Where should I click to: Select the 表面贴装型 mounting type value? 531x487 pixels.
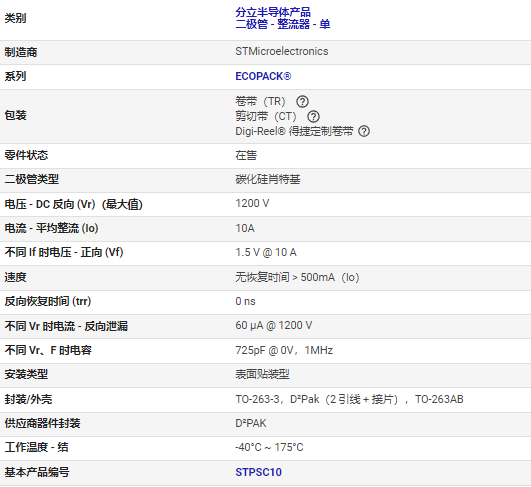click(x=262, y=374)
